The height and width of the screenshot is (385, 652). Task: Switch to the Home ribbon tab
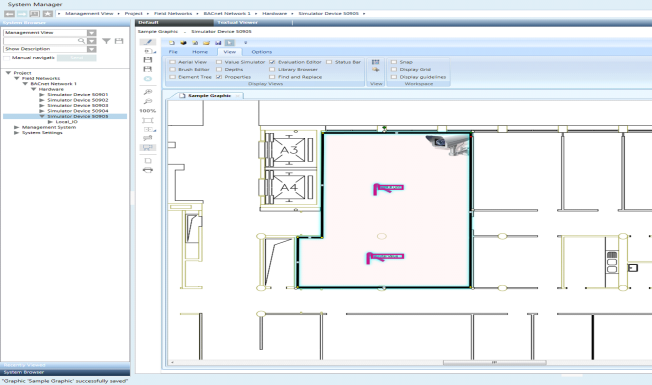point(200,52)
